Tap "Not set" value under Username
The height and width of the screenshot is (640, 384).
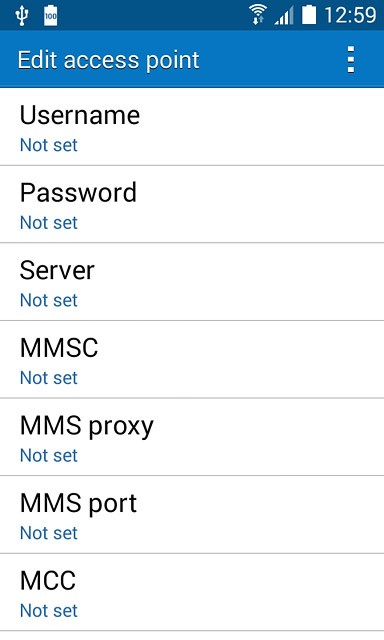point(49,145)
